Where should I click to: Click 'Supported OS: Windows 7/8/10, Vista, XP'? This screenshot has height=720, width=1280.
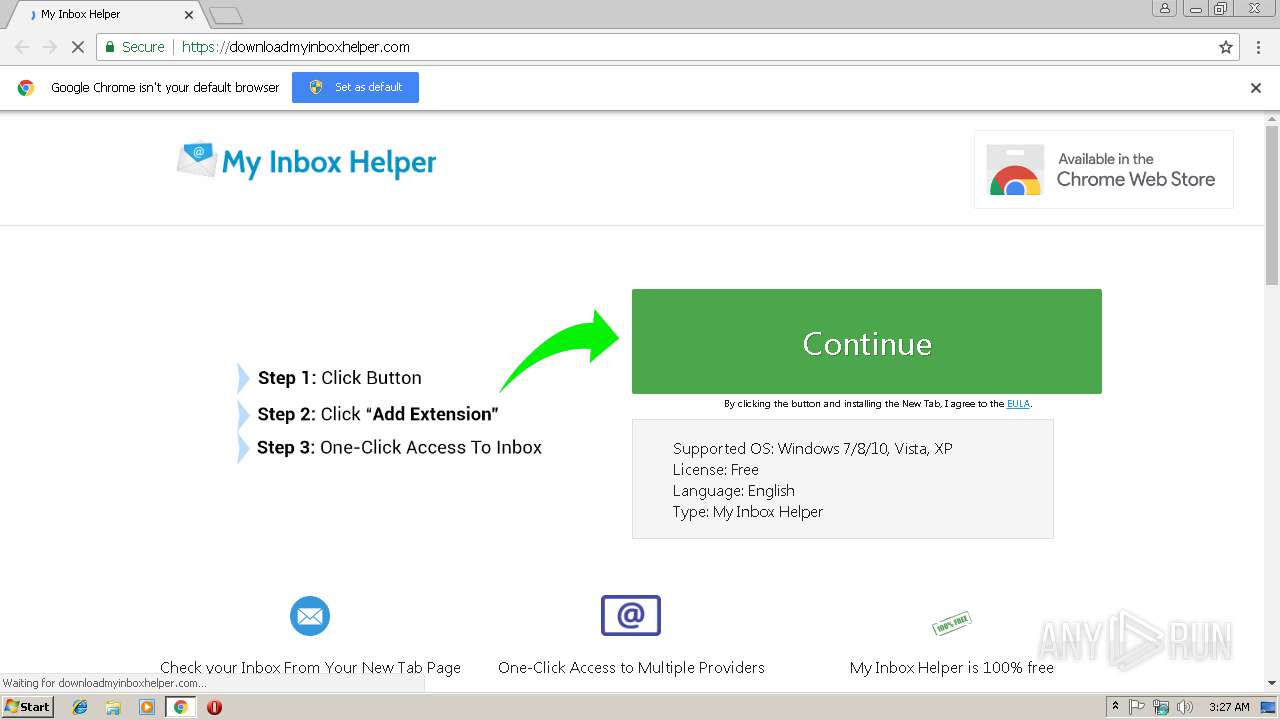click(812, 448)
